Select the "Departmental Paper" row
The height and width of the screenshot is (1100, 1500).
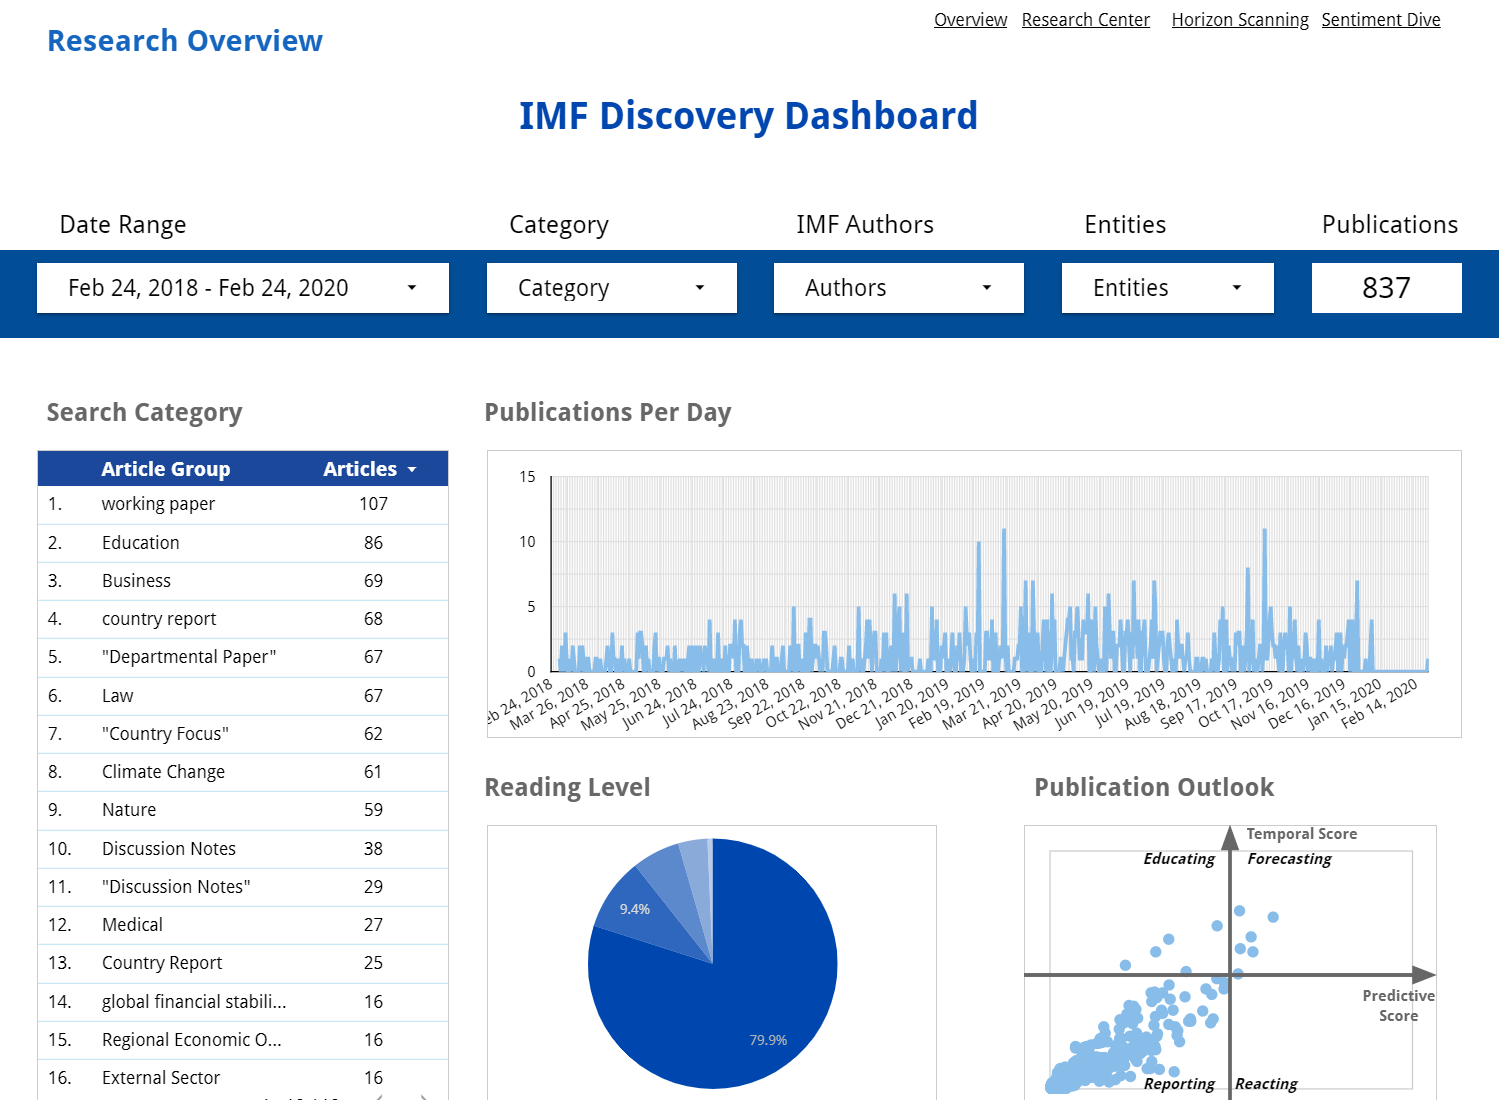tap(243, 657)
